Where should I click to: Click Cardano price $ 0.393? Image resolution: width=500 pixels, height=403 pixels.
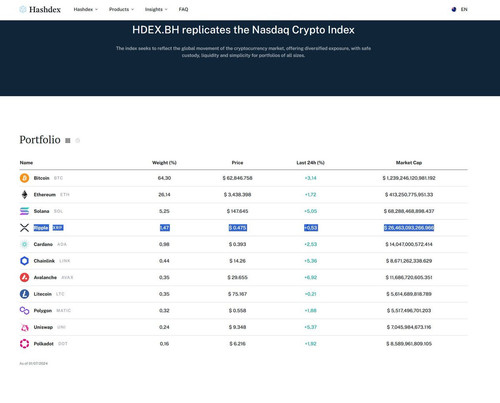click(237, 244)
